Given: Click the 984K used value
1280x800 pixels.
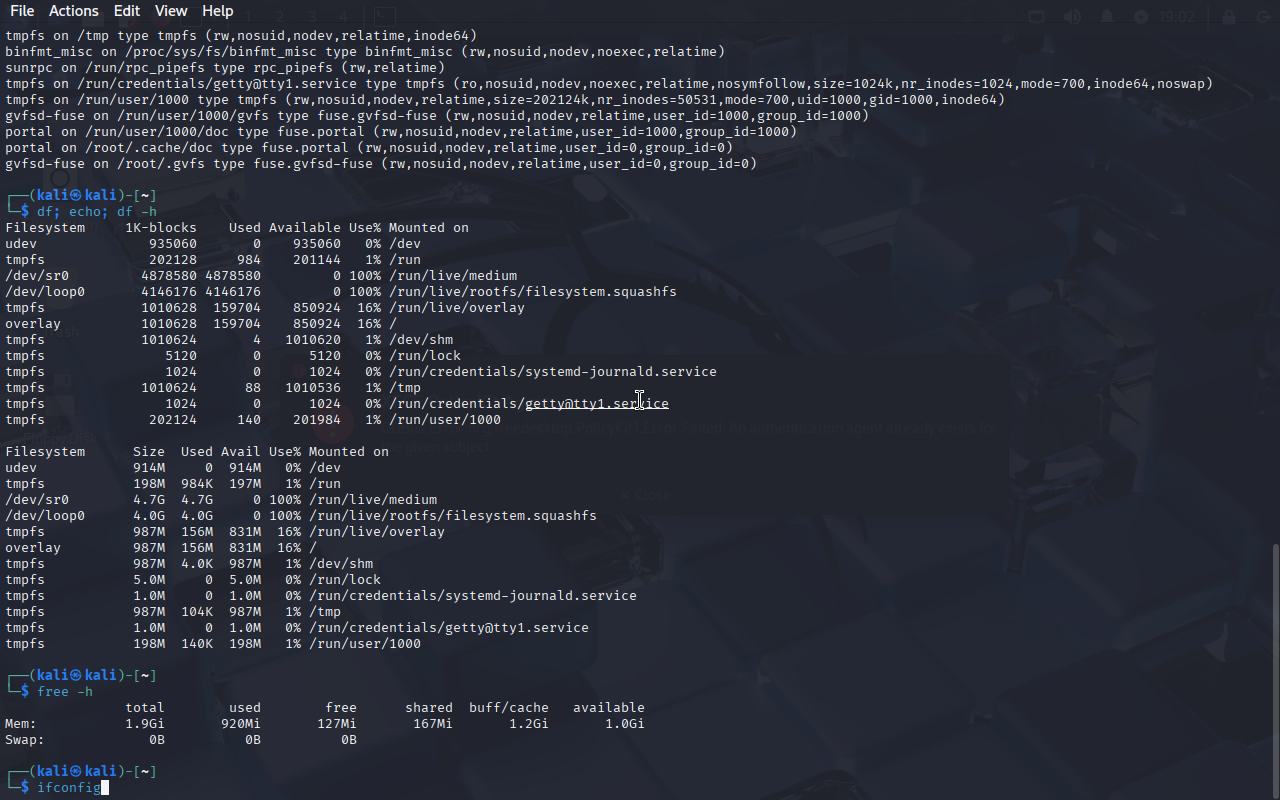Looking at the screenshot, I should click(197, 484).
